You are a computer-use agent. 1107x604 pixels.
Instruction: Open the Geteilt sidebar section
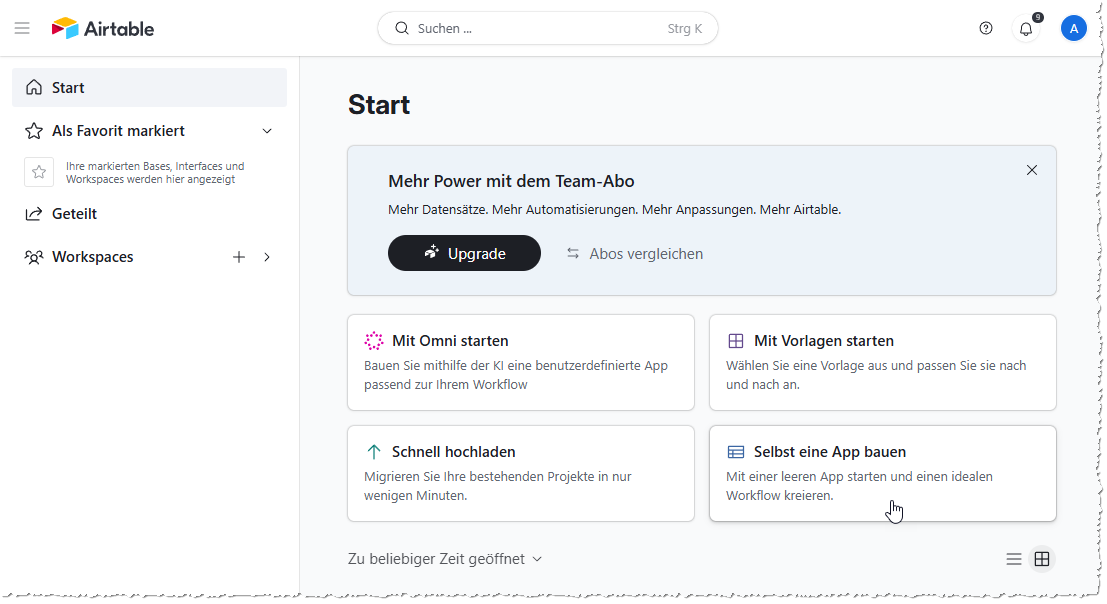[74, 213]
